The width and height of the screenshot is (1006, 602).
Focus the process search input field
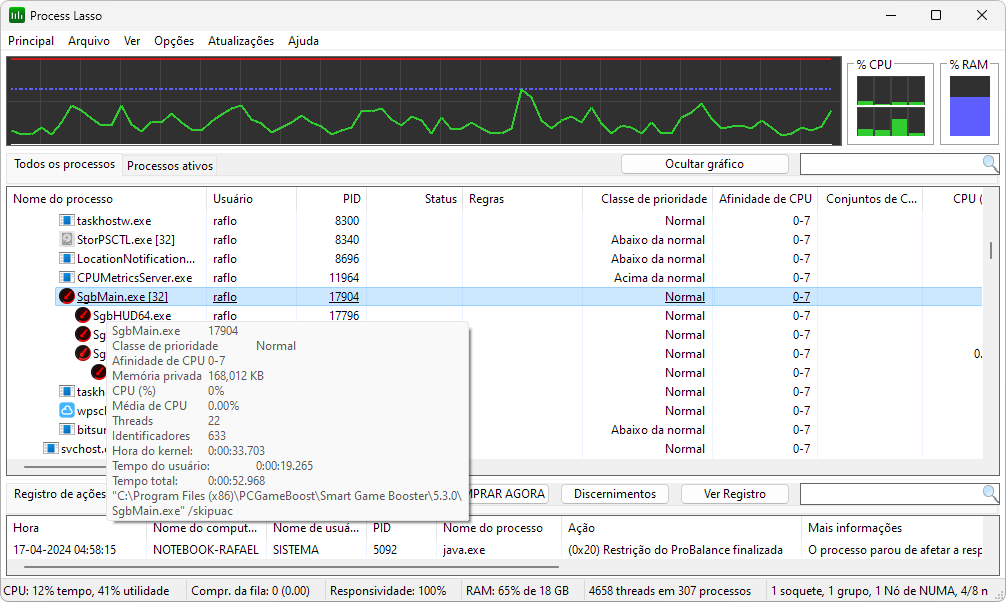coord(891,164)
